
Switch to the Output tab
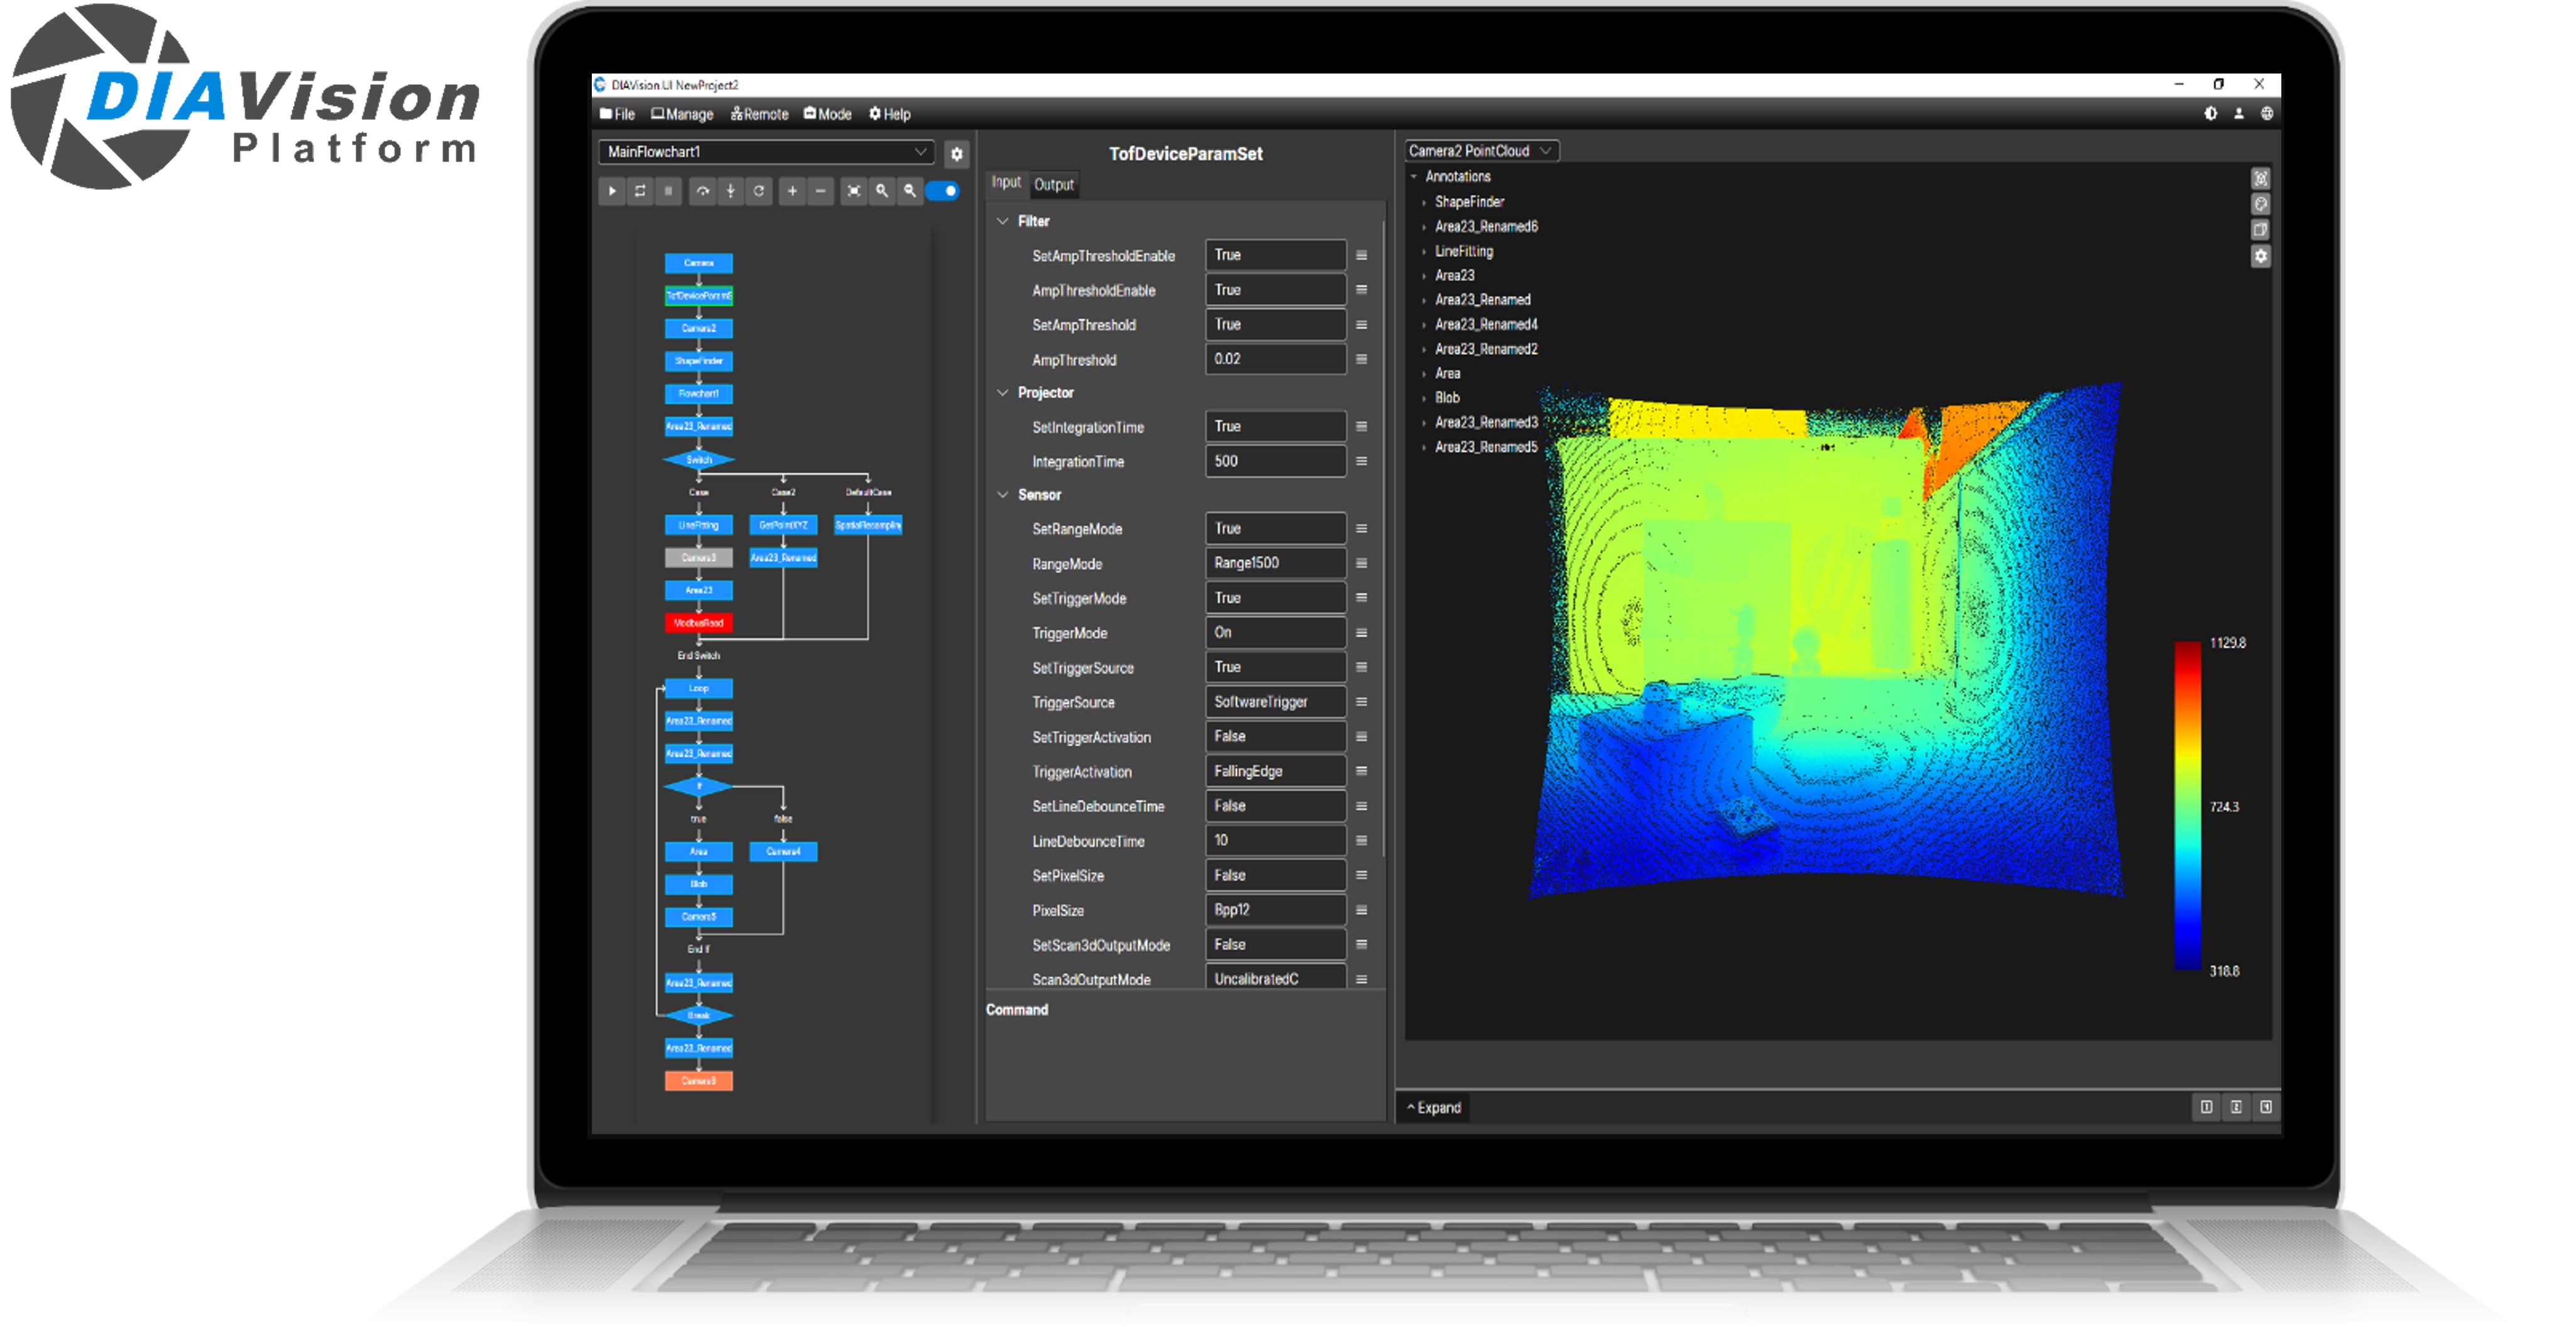pyautogui.click(x=1053, y=185)
